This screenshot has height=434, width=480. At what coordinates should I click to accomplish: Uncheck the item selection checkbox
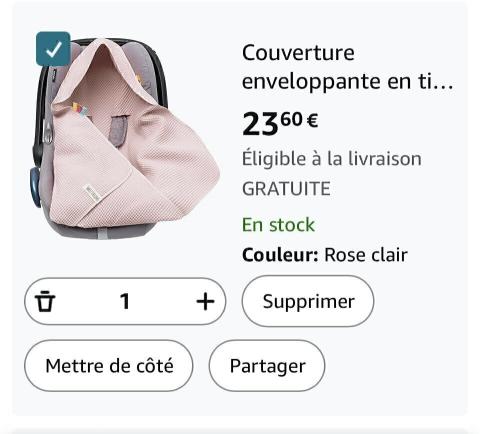click(53, 49)
